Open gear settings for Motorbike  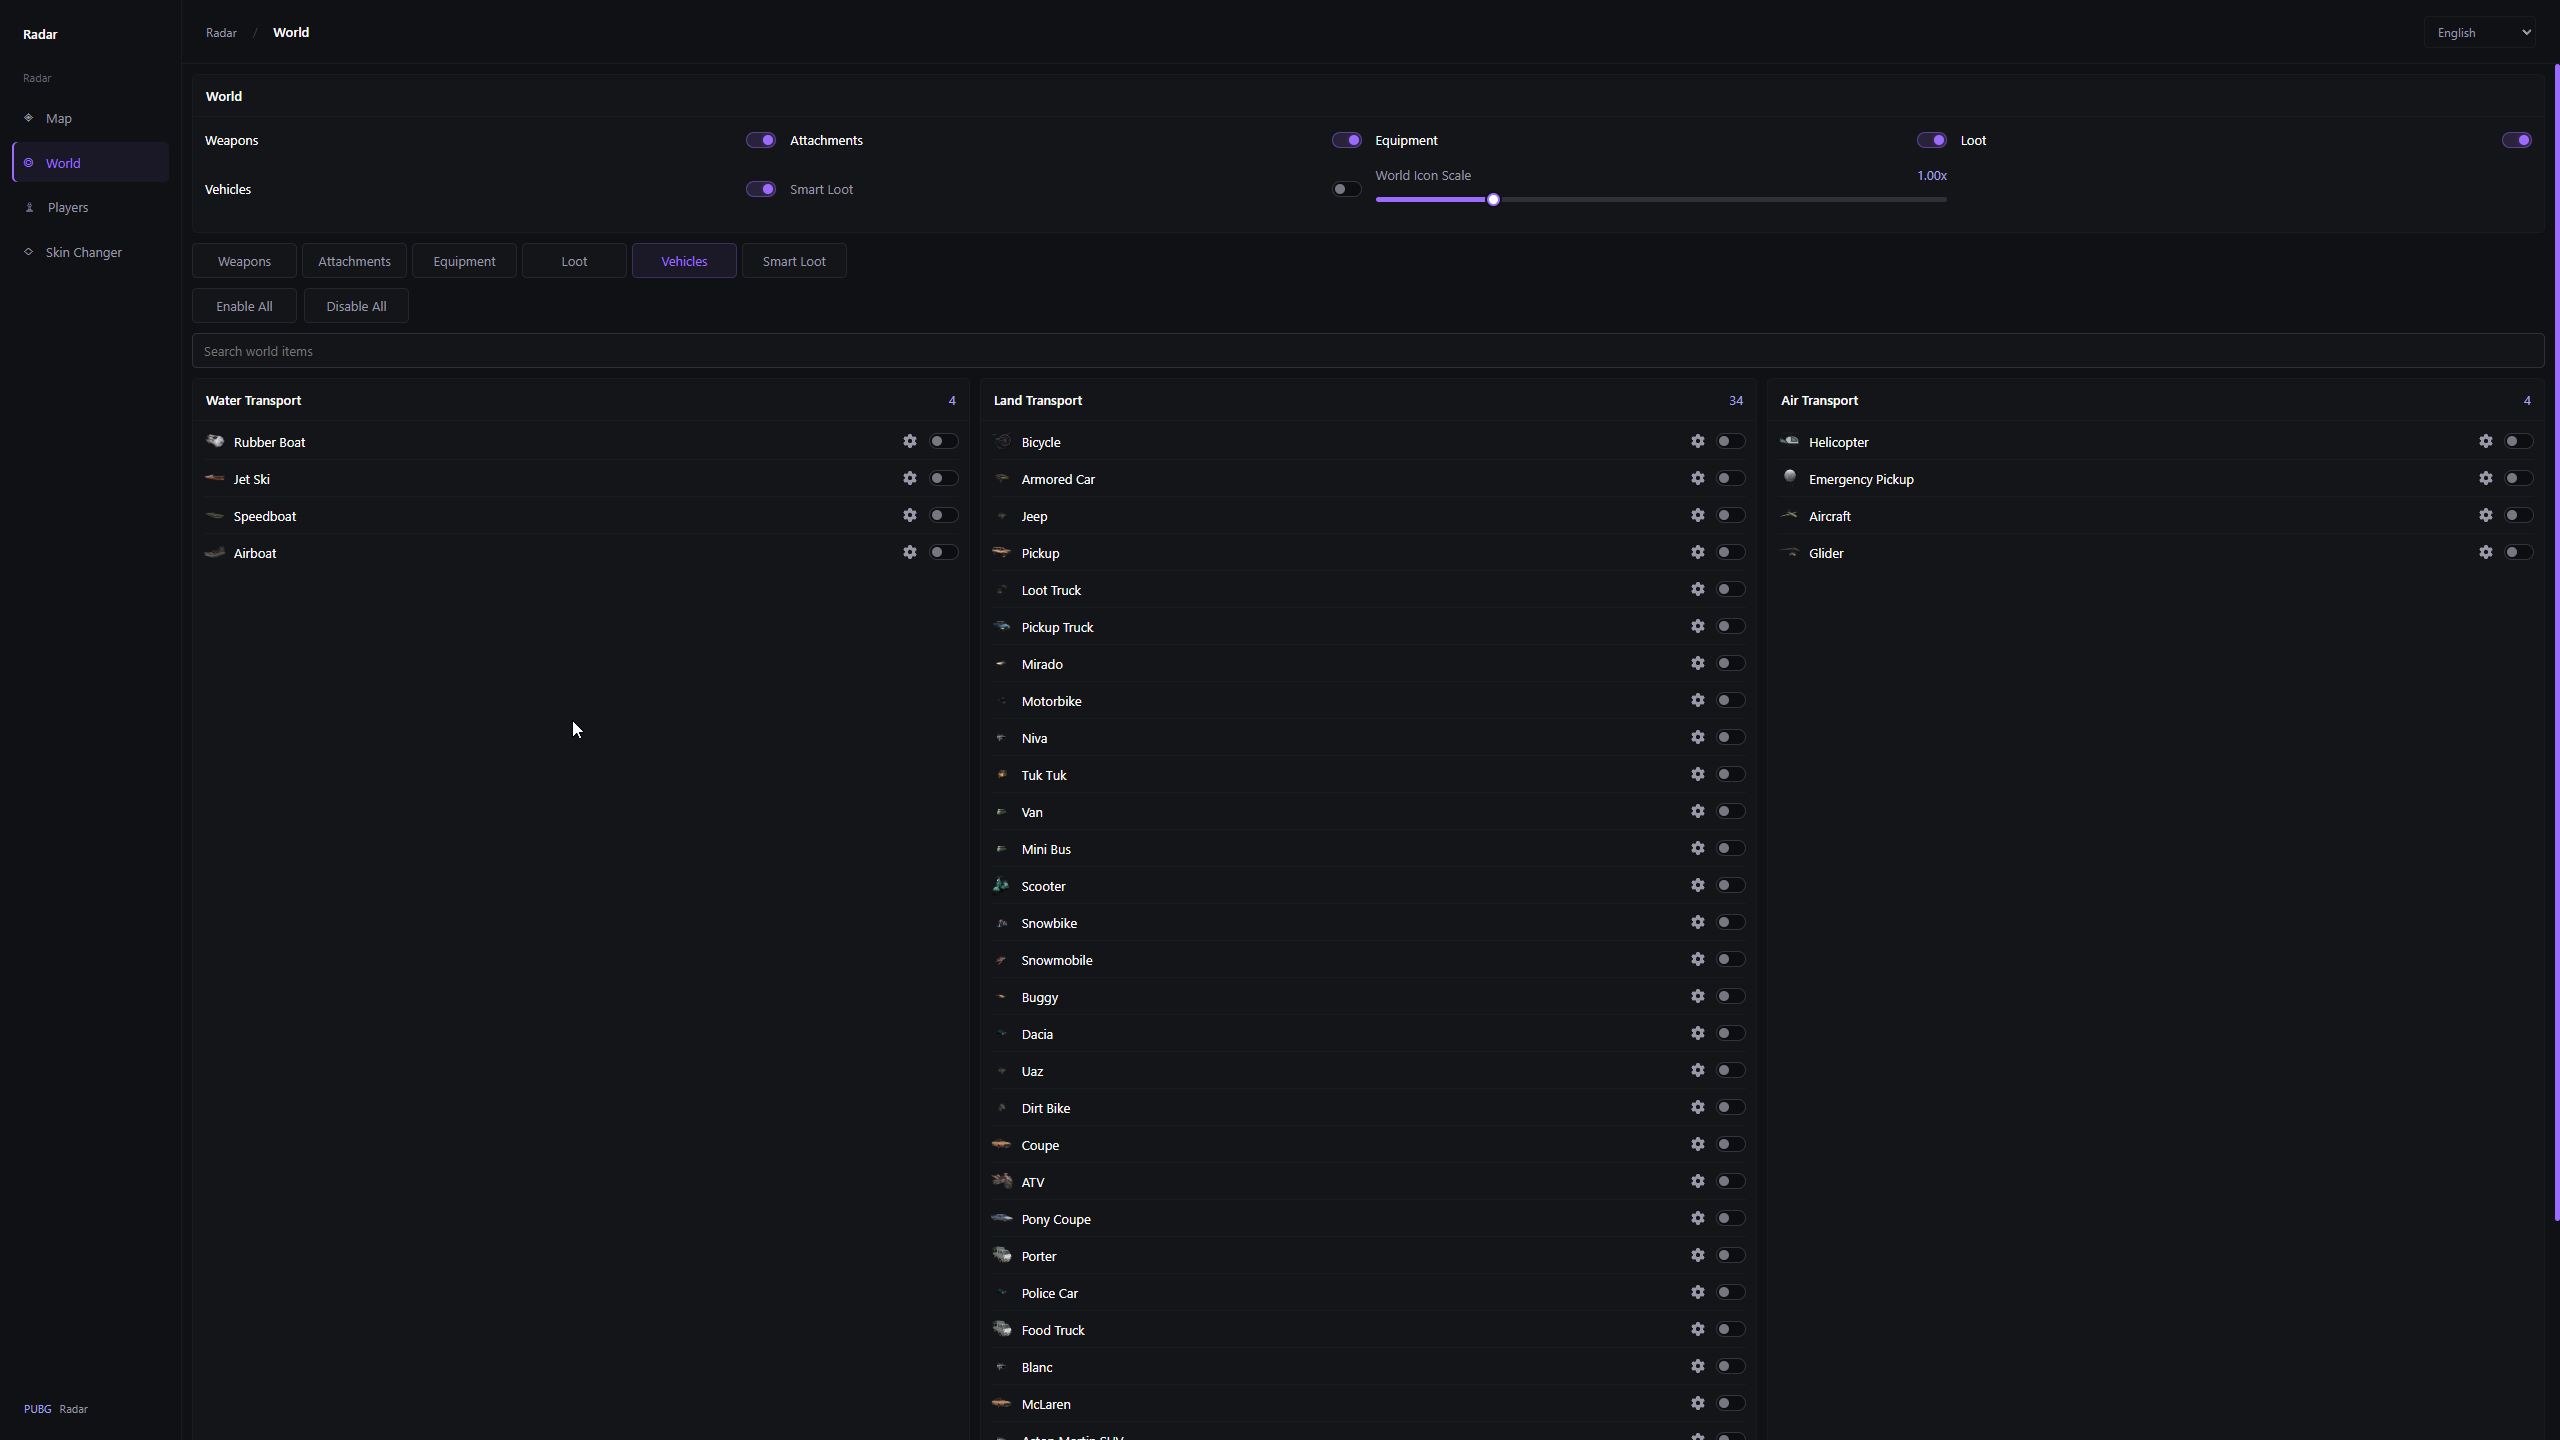tap(1697, 700)
